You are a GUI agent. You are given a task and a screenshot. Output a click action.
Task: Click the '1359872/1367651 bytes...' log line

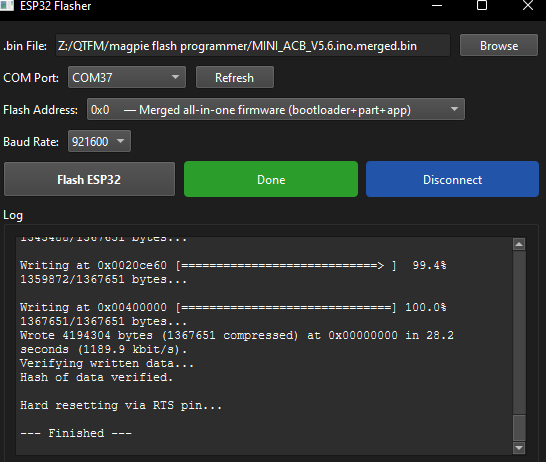tap(103, 280)
